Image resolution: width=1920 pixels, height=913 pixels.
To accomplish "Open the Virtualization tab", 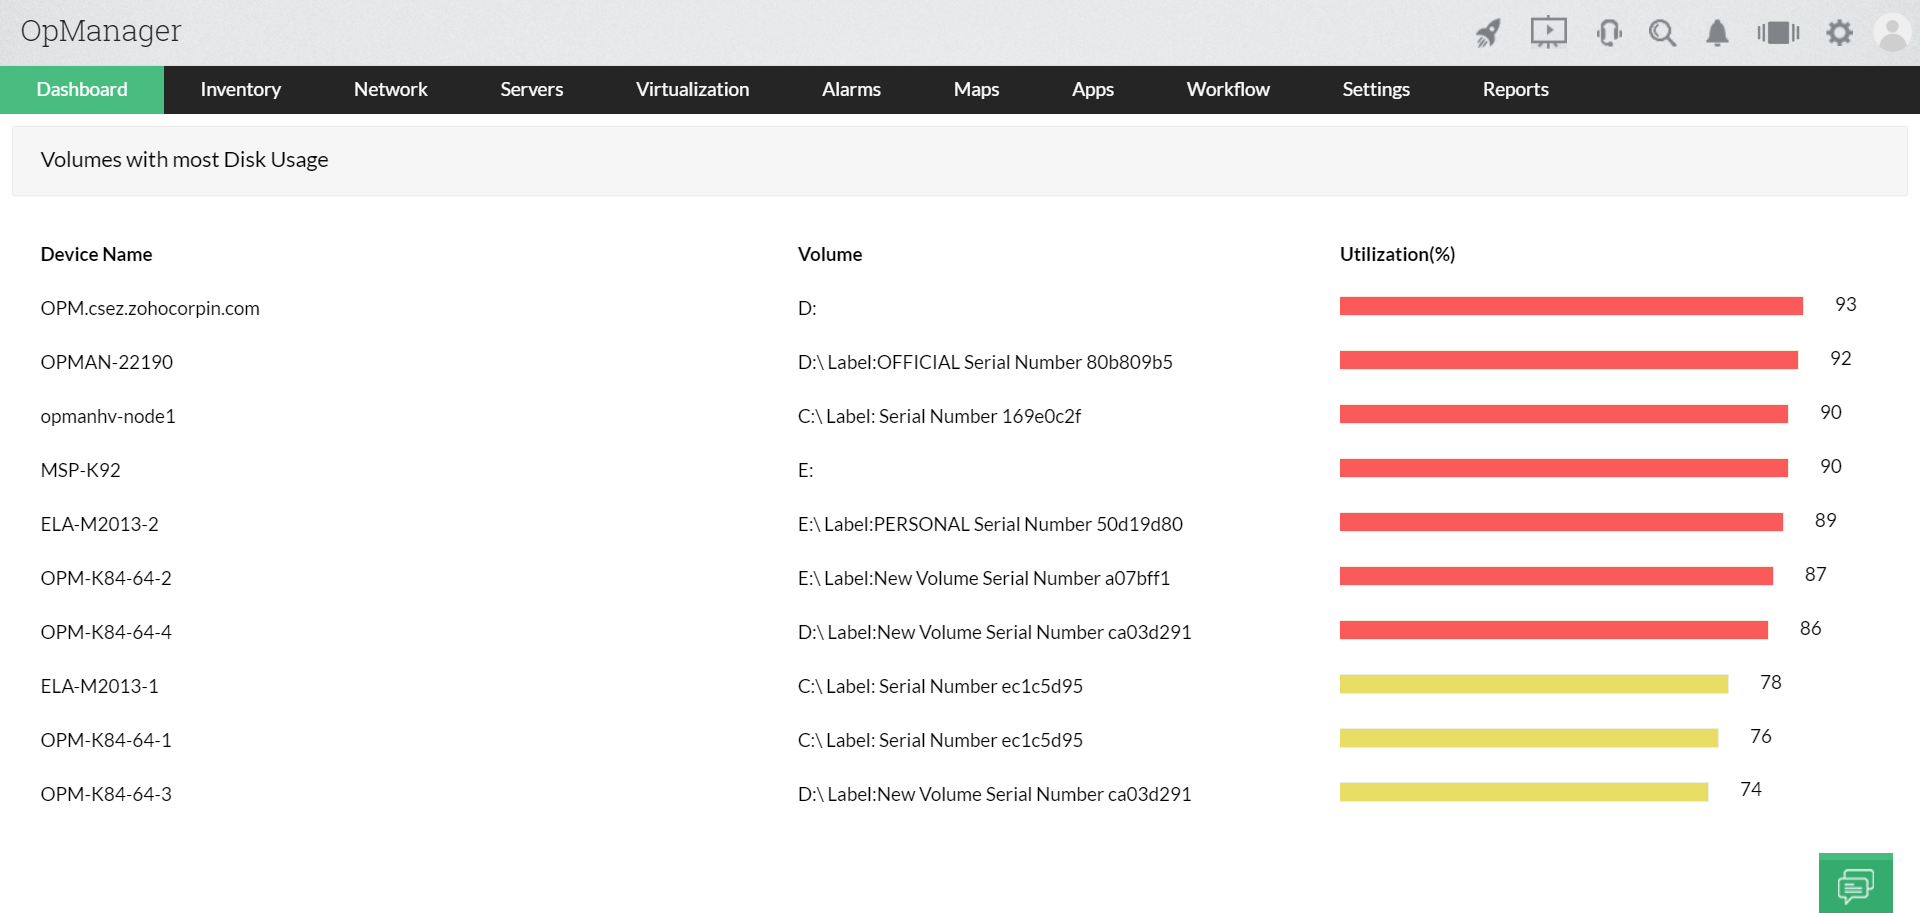I will [692, 90].
